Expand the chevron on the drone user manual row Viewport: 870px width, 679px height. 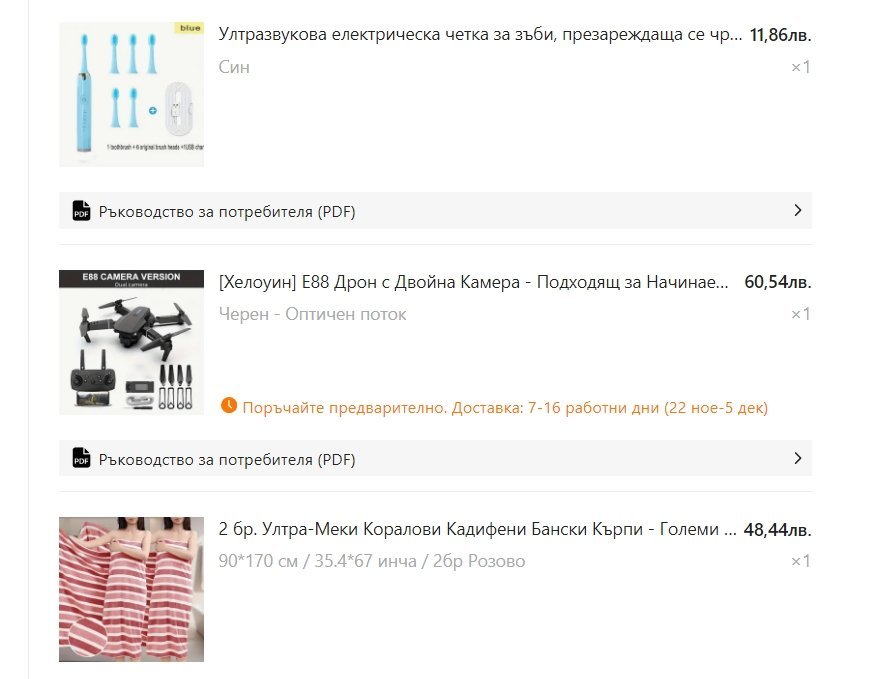[x=798, y=458]
